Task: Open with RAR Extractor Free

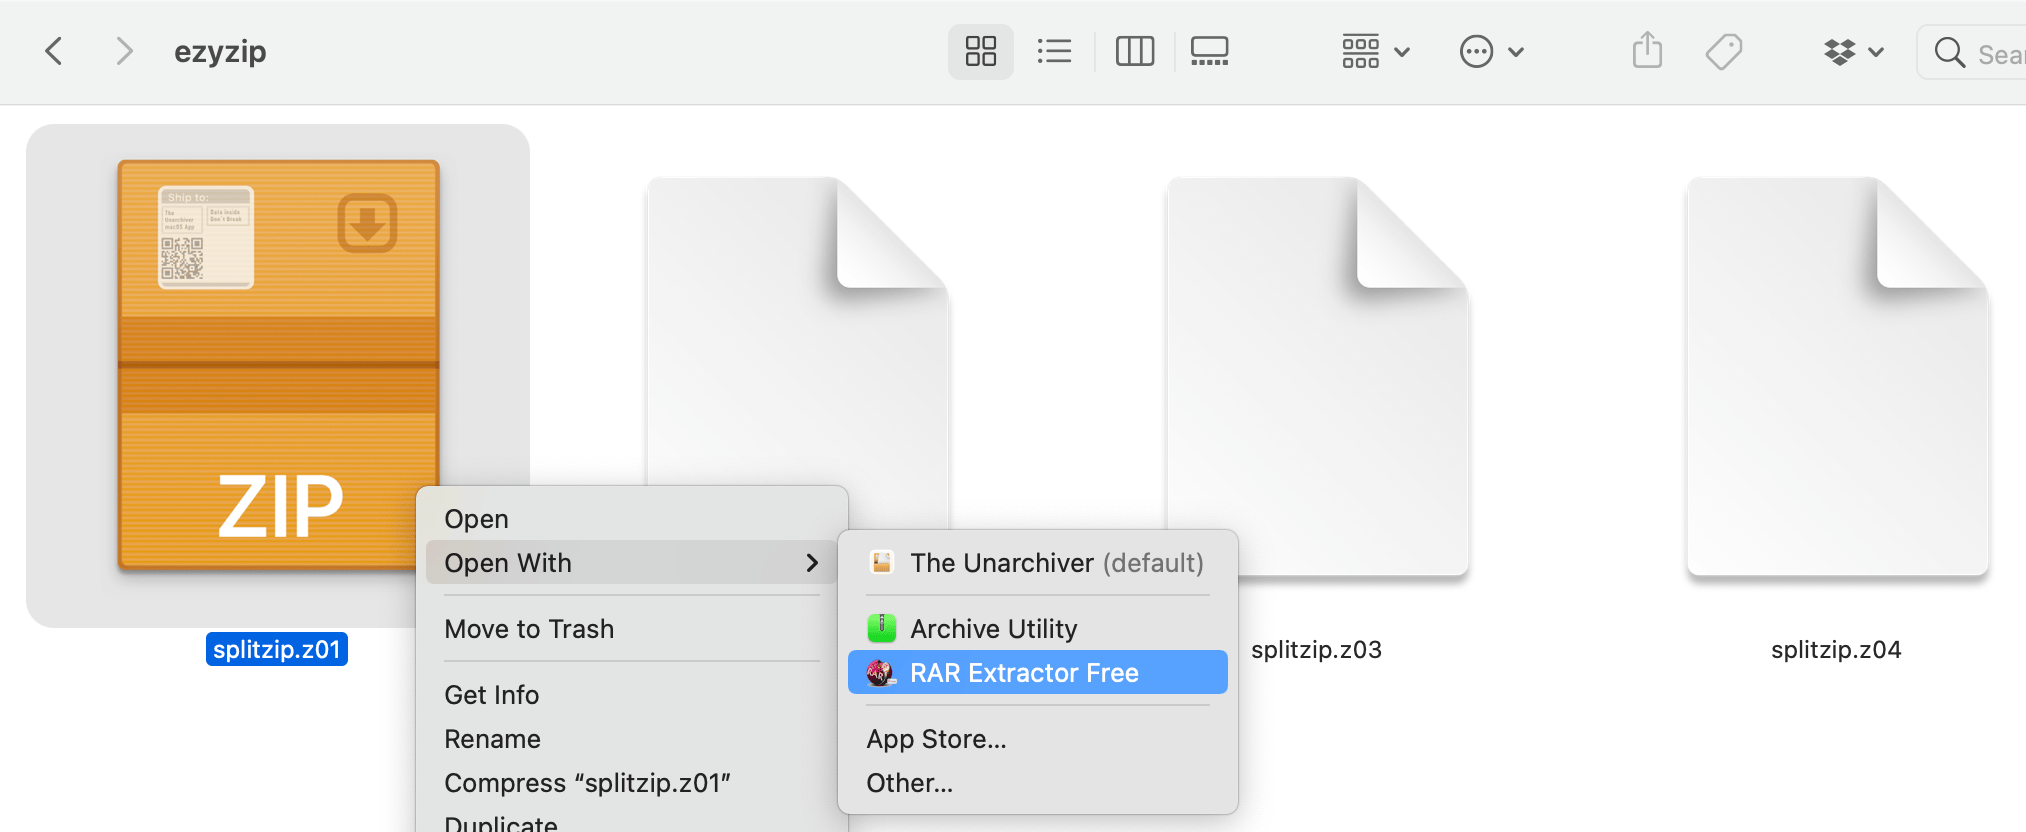Action: point(1038,673)
